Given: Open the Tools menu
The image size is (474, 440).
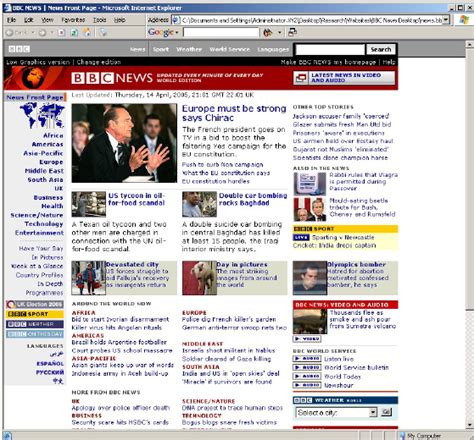Looking at the screenshot, I should tap(100, 20).
